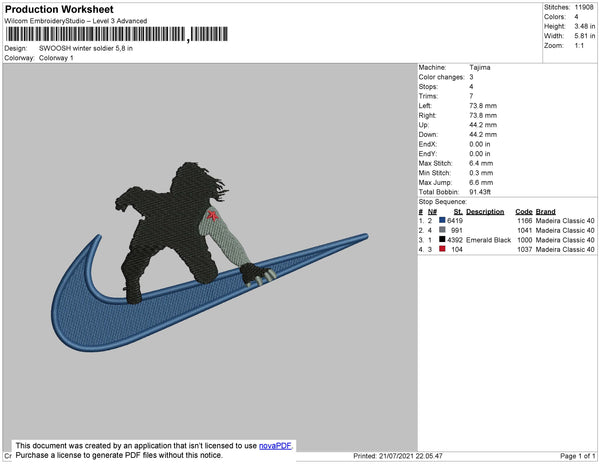Click 'Wilcom EmbroideryStudio – Level 3 Advanced' text
Screen dimensions: 600x464
tap(76, 21)
